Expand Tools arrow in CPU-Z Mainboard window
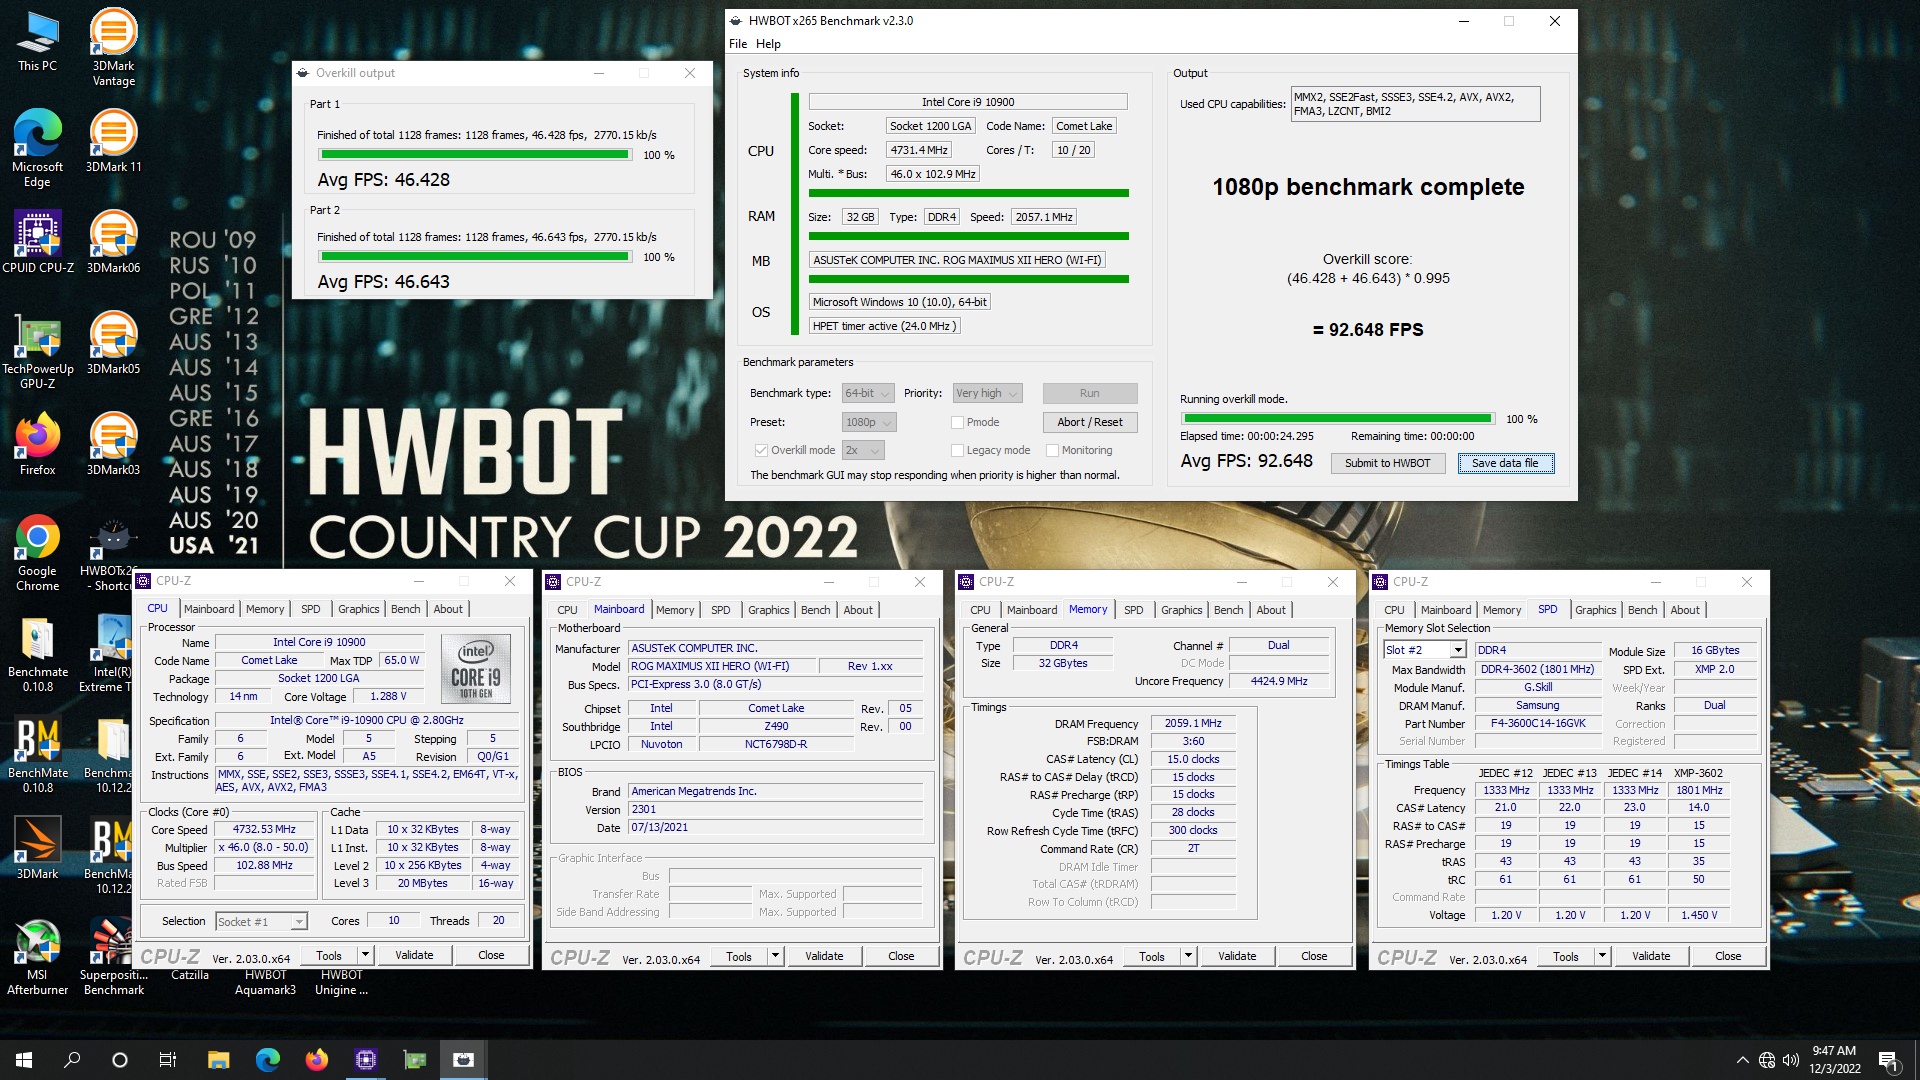This screenshot has height=1080, width=1920. (x=775, y=956)
